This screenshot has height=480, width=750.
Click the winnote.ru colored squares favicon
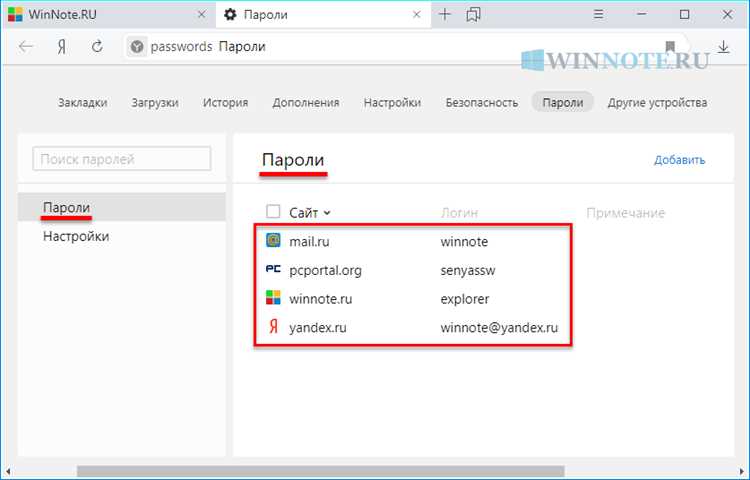click(x=273, y=298)
